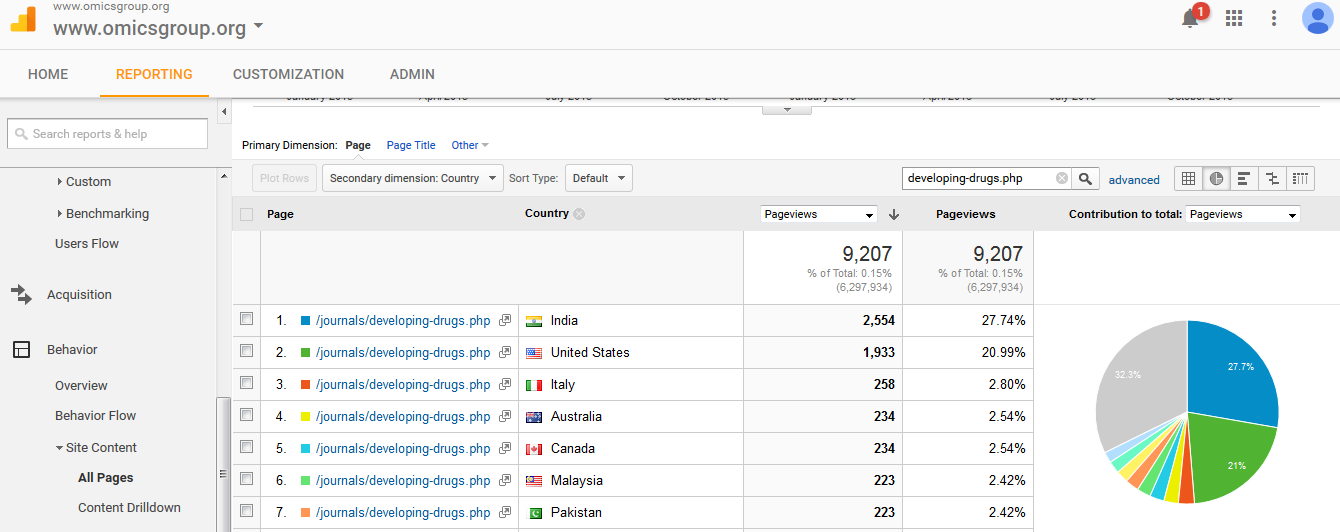This screenshot has height=532, width=1340.
Task: Open Content Drilldown in the sidebar
Action: click(x=129, y=508)
